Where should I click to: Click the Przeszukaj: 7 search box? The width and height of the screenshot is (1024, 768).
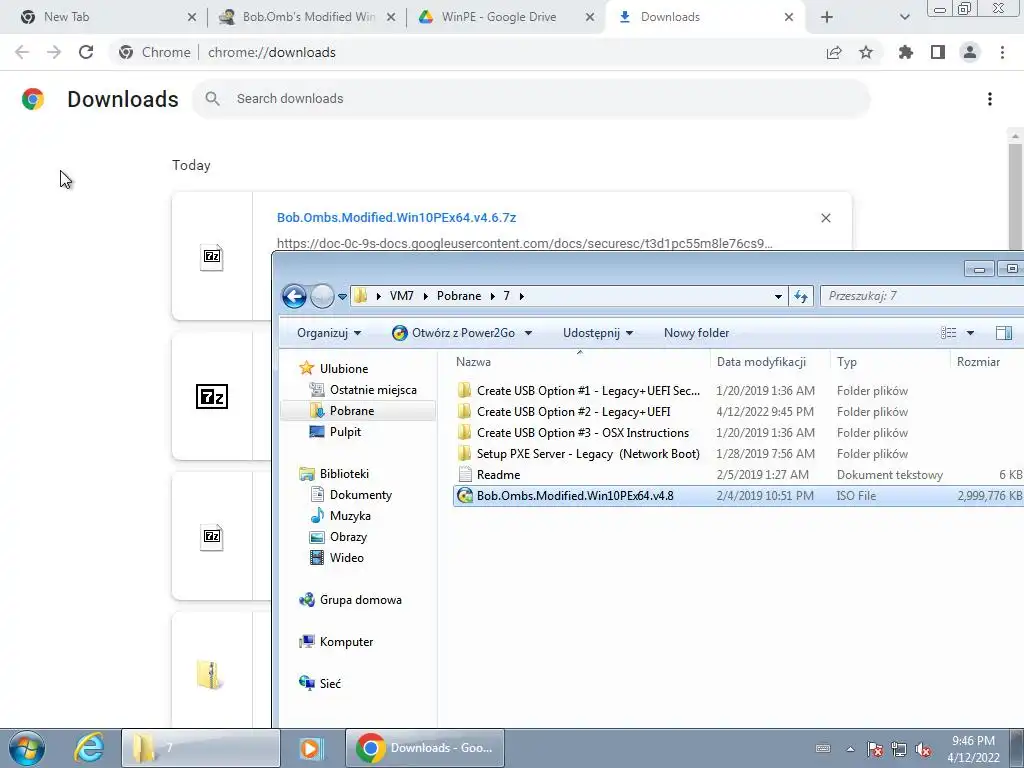click(921, 296)
